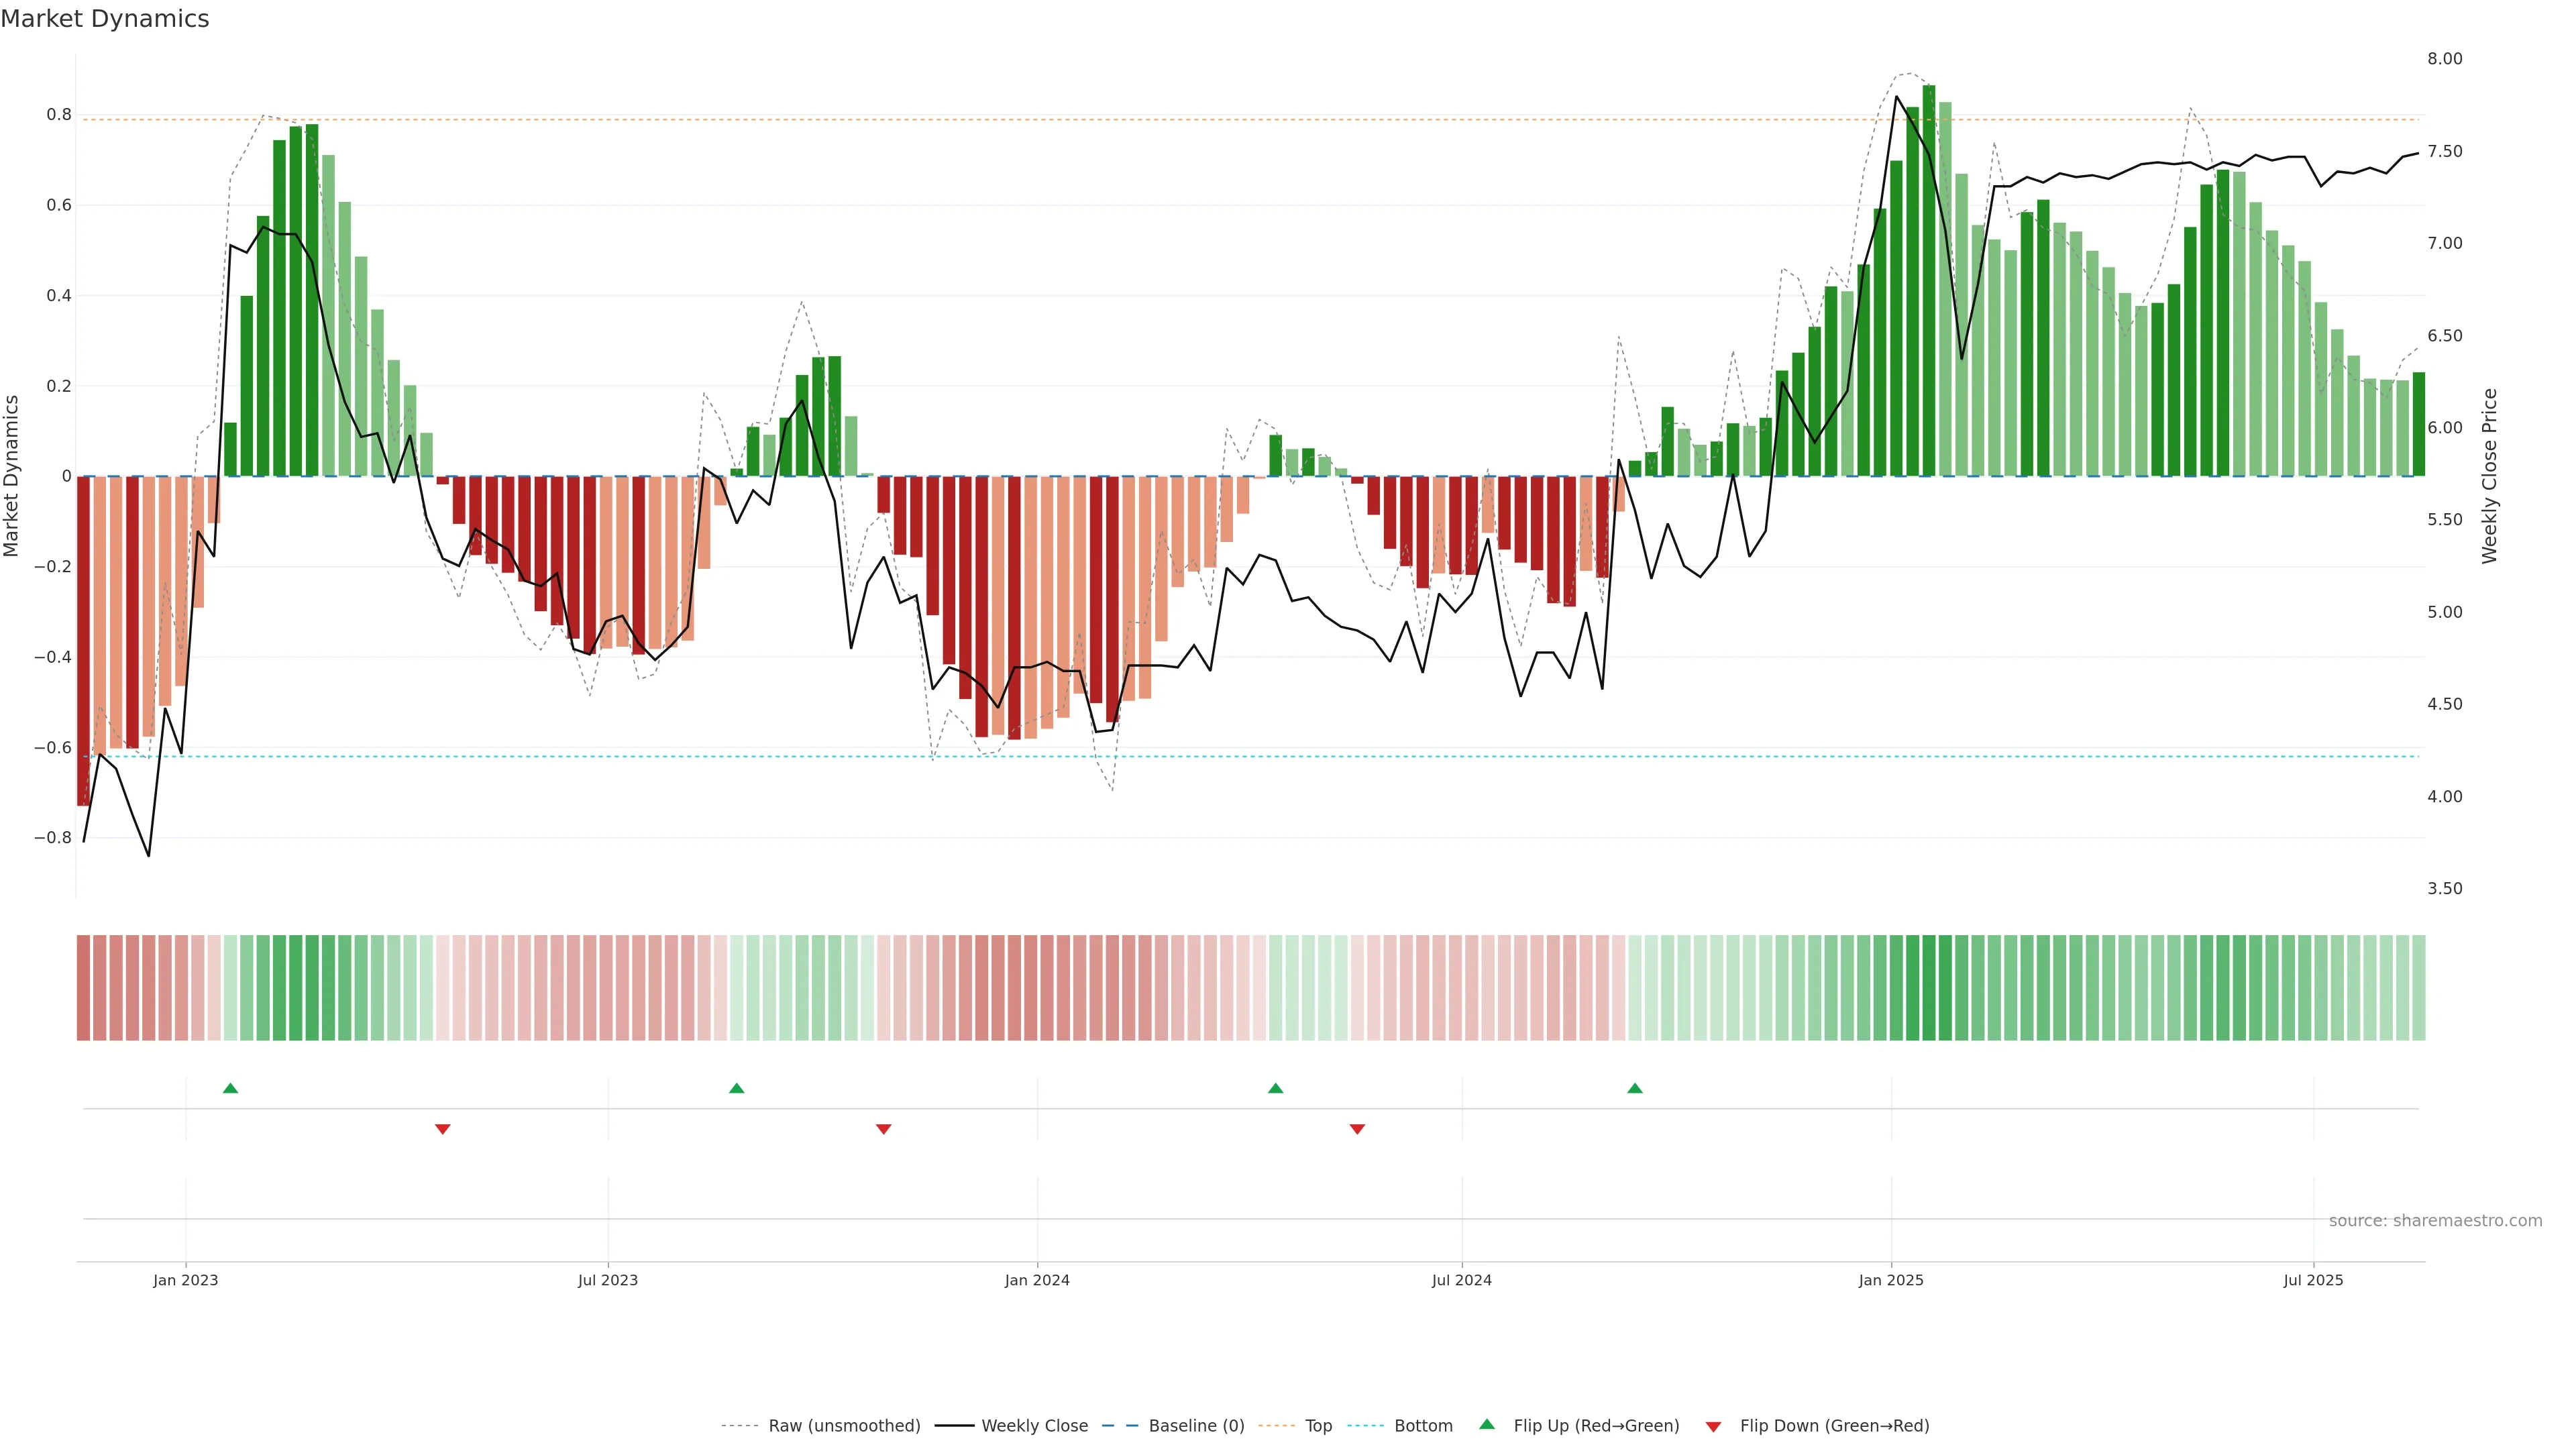Click the red flip-down triangle near May 2023
The height and width of the screenshot is (1449, 2576).
[x=443, y=1129]
